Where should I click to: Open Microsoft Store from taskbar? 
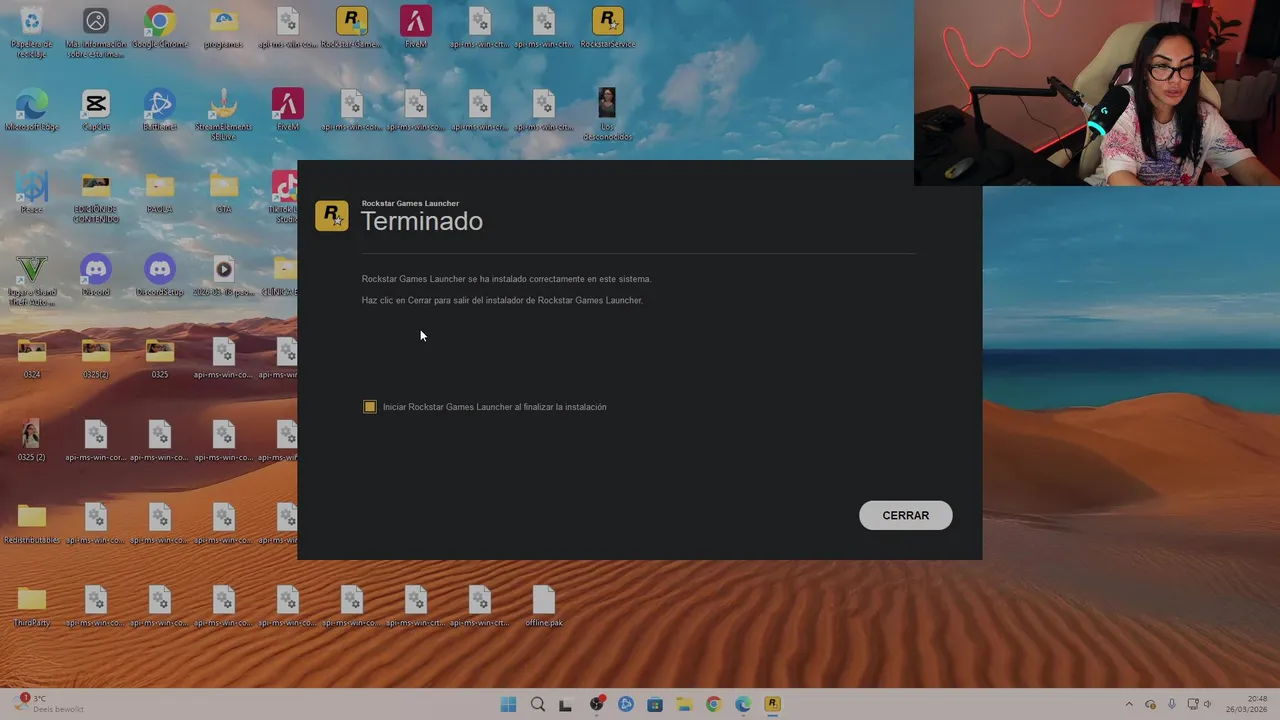pos(655,704)
